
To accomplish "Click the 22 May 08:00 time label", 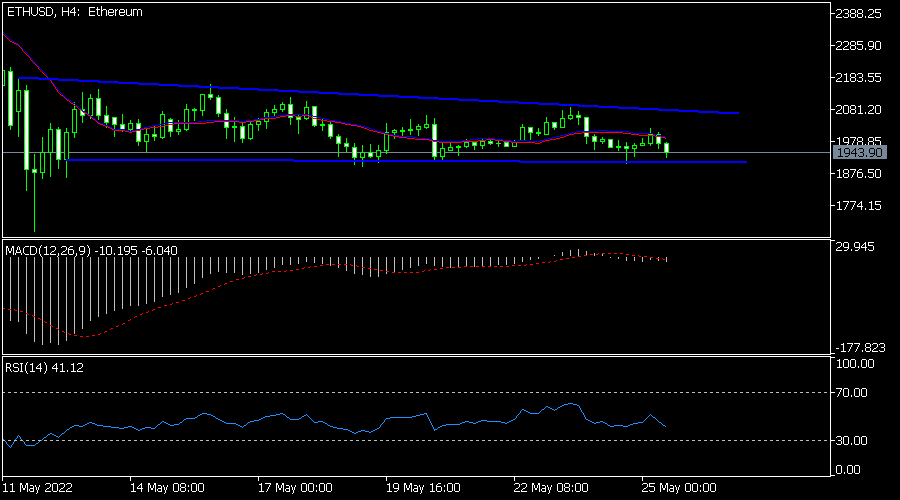I will click(551, 488).
